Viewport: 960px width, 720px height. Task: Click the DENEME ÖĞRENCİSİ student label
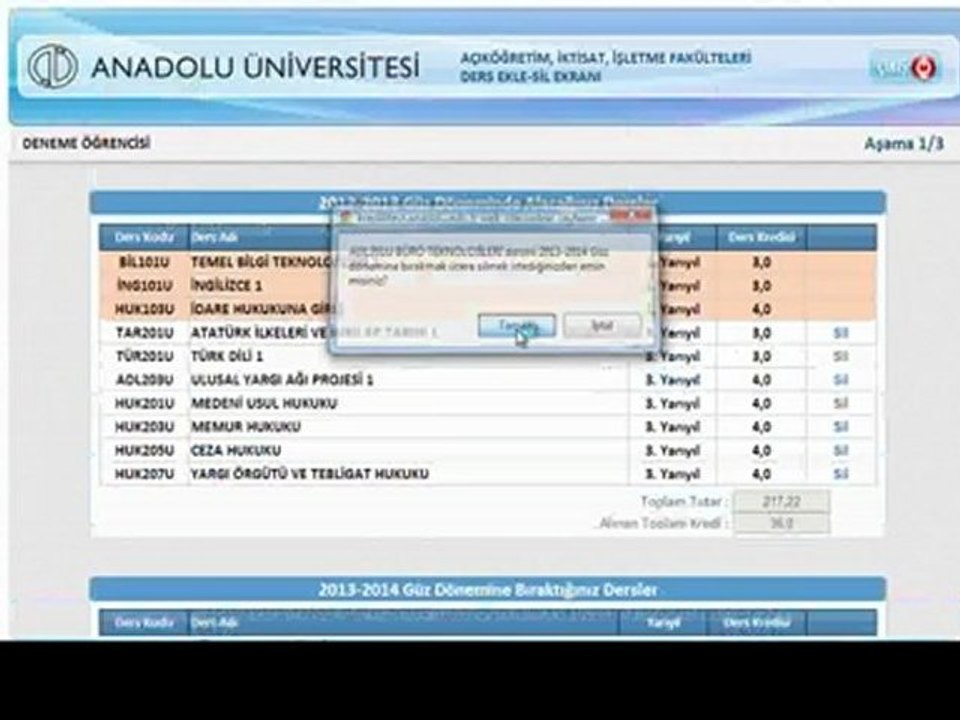(86, 144)
